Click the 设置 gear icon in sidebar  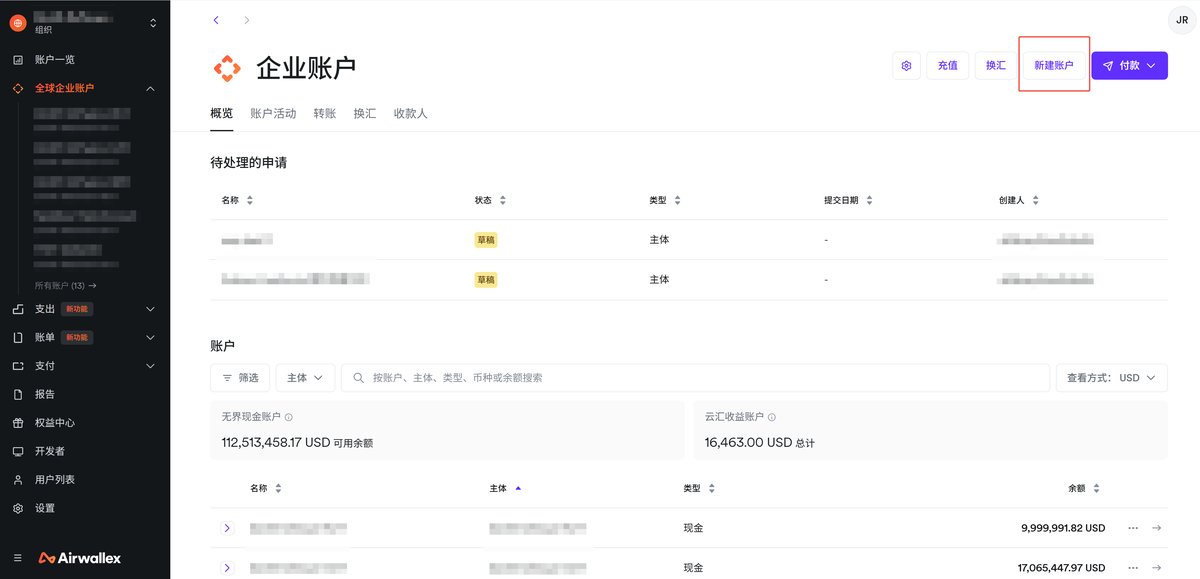[18, 508]
